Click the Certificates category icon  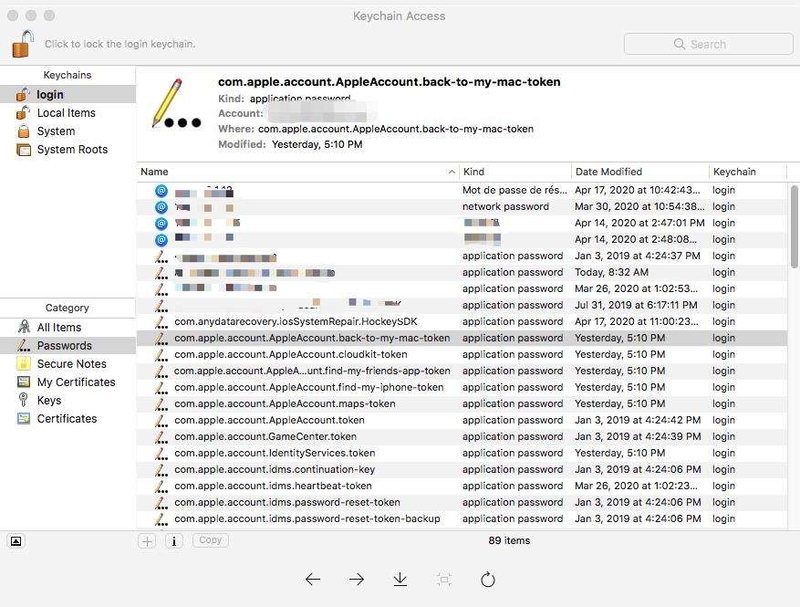pos(23,419)
